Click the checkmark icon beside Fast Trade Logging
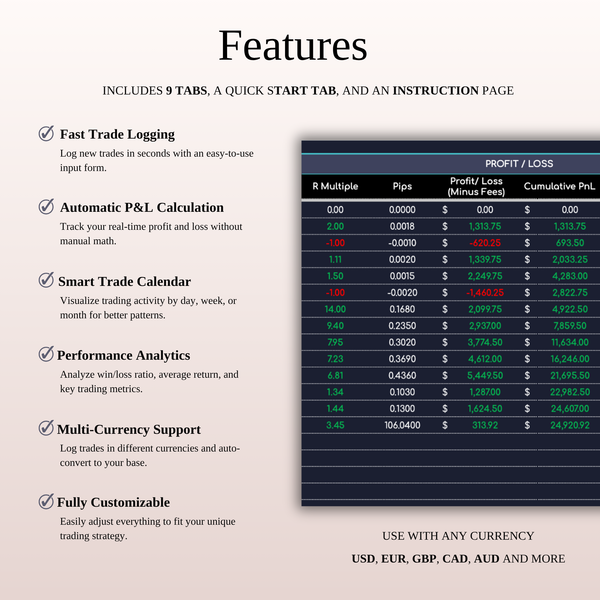The width and height of the screenshot is (600, 600). coord(46,133)
